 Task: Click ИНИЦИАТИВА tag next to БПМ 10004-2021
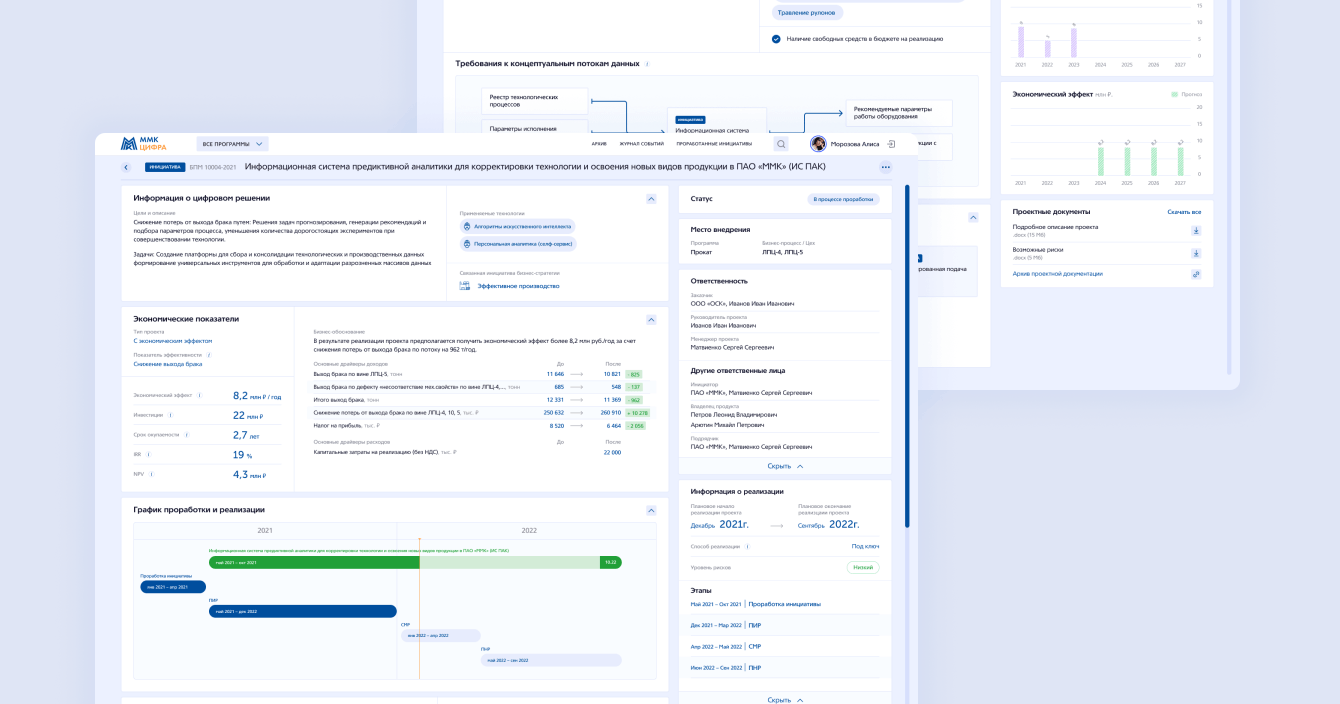[164, 167]
